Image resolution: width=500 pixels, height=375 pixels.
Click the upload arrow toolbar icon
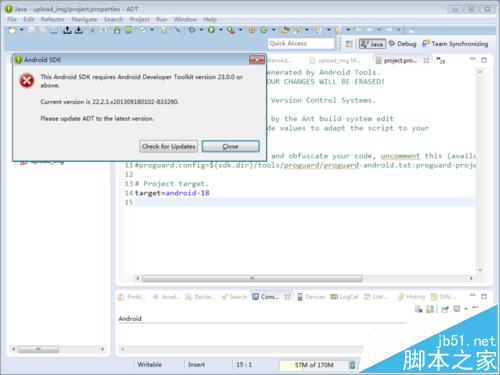67,30
